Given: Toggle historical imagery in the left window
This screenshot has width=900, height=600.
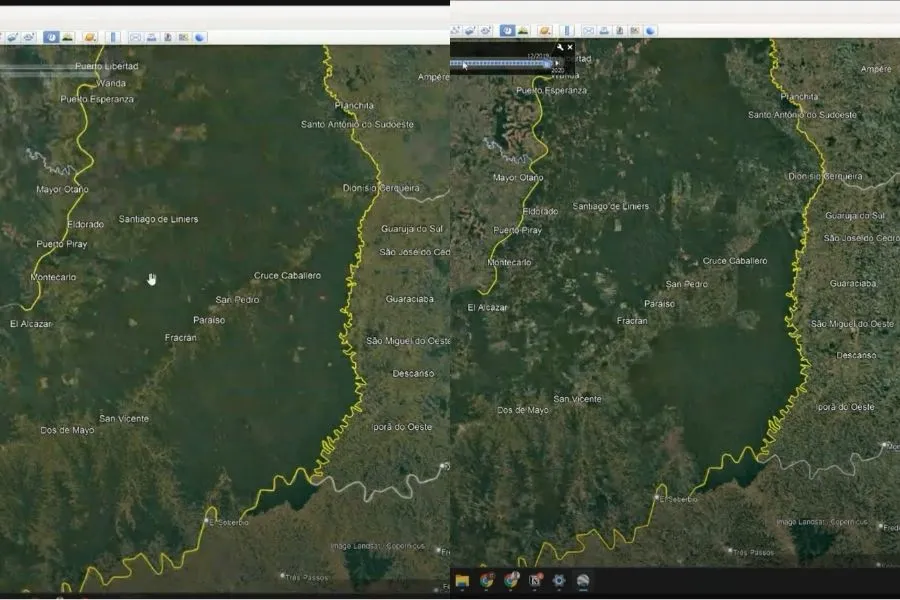Looking at the screenshot, I should coord(52,36).
